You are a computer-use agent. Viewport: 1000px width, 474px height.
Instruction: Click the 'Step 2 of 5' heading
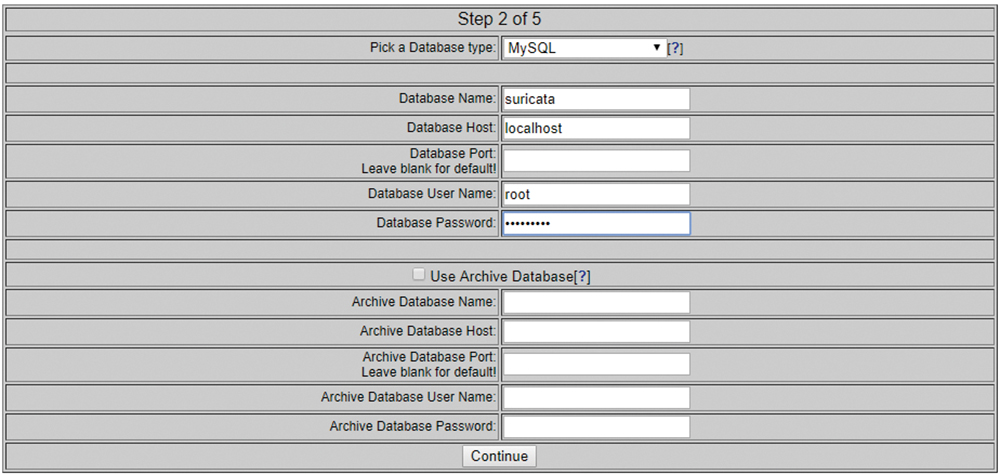coord(499,19)
